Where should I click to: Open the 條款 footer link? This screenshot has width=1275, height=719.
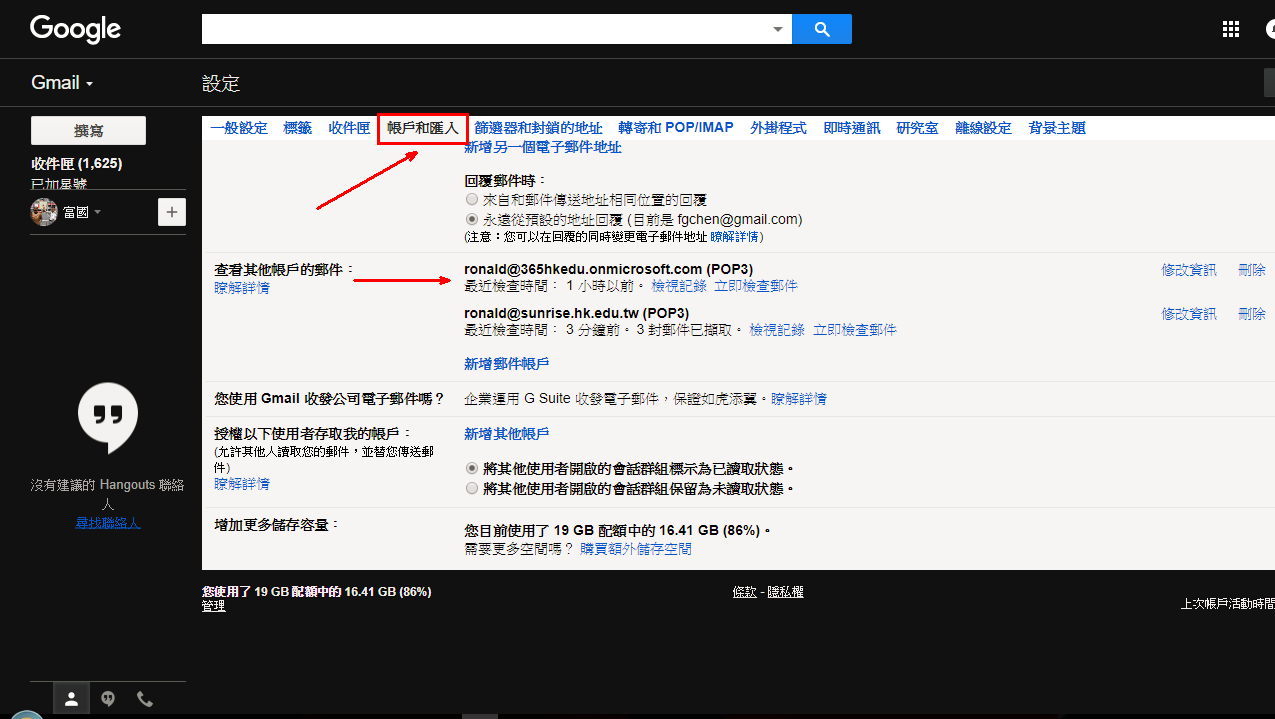click(744, 592)
